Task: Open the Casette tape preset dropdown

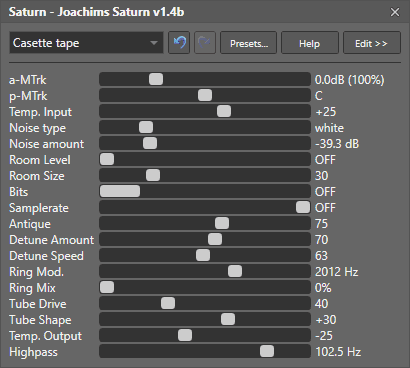Action: [x=86, y=43]
